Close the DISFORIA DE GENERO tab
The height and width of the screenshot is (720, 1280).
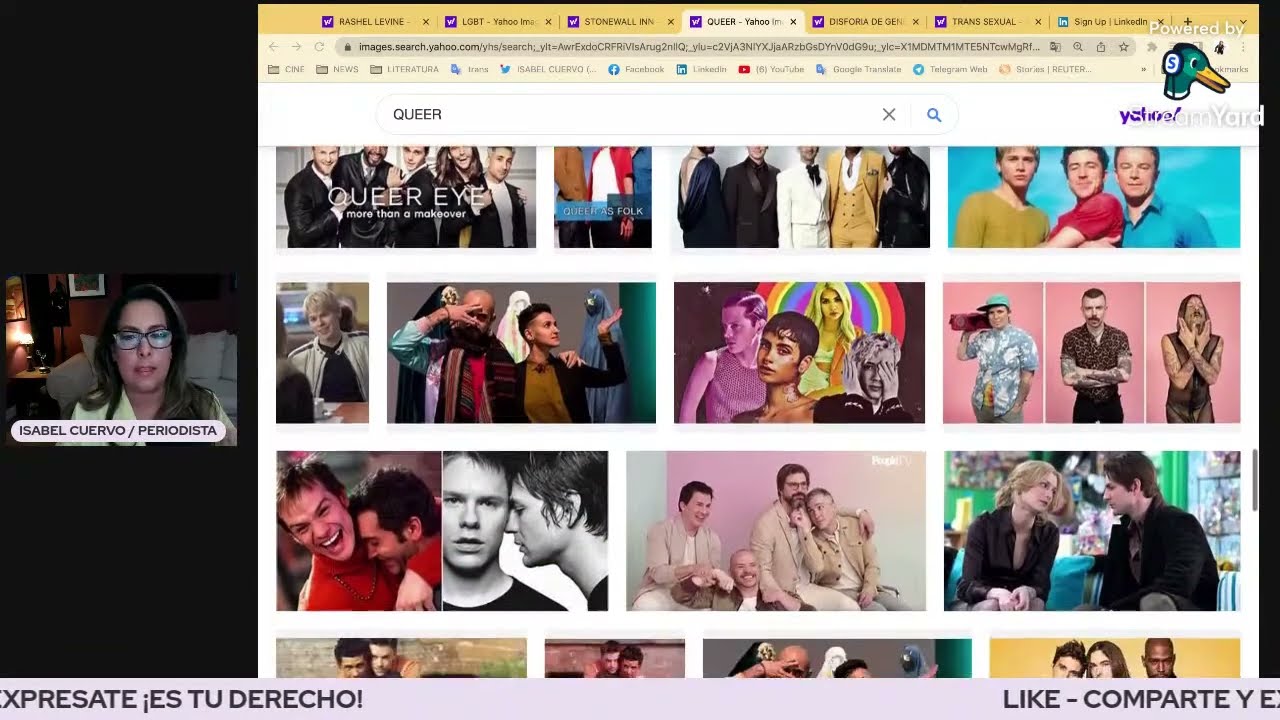point(916,21)
